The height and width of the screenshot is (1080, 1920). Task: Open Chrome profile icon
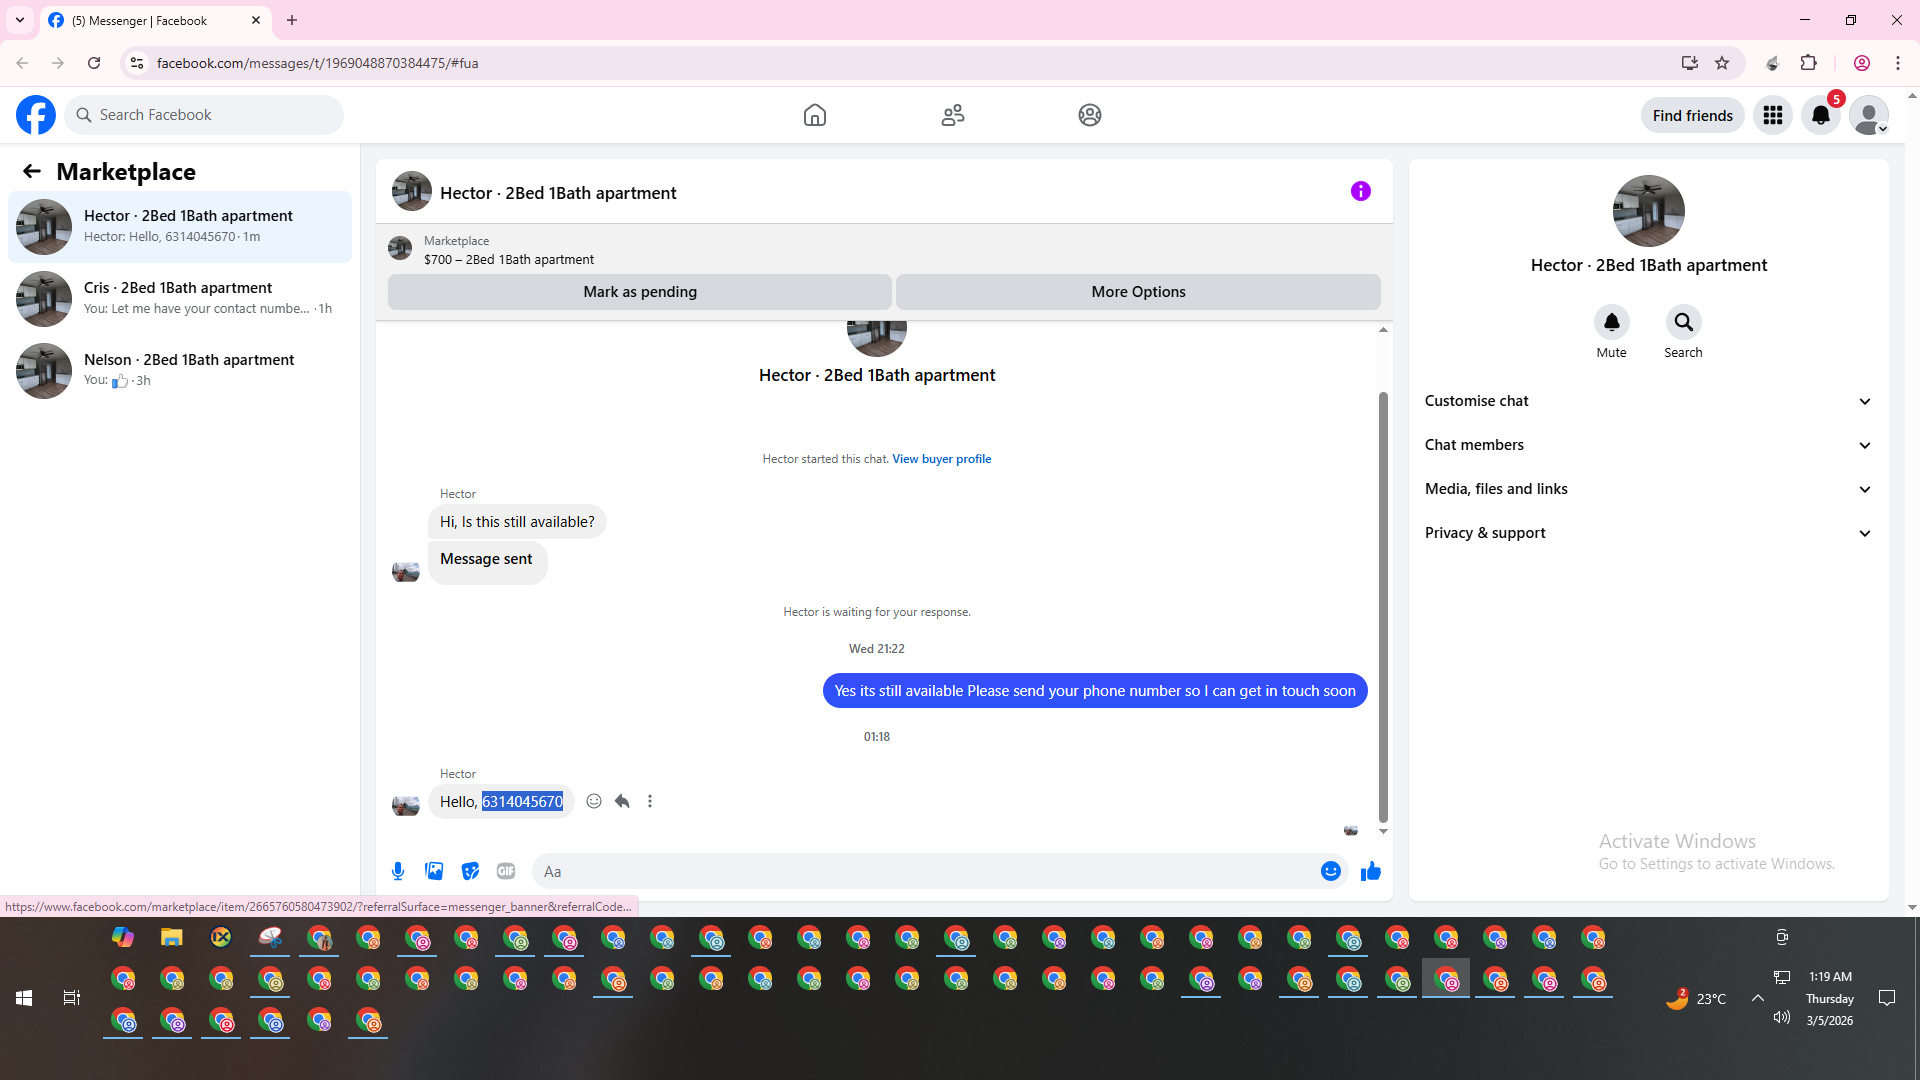1862,63
